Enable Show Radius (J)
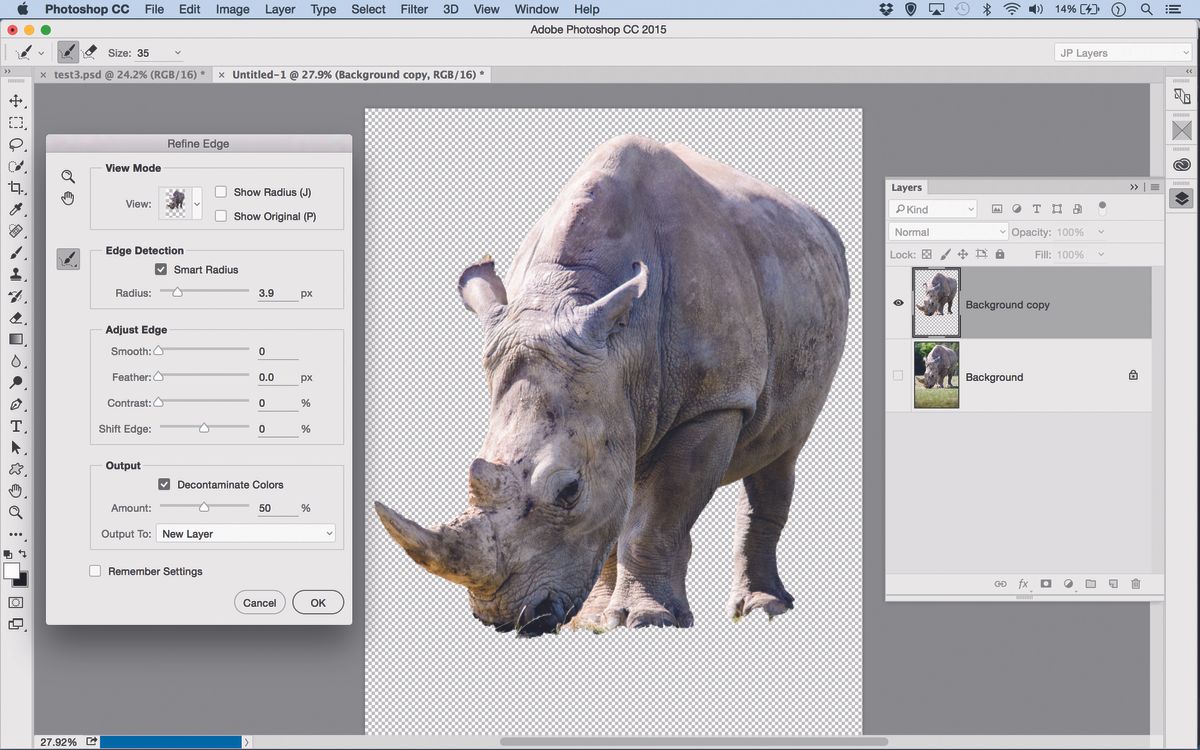 [221, 190]
